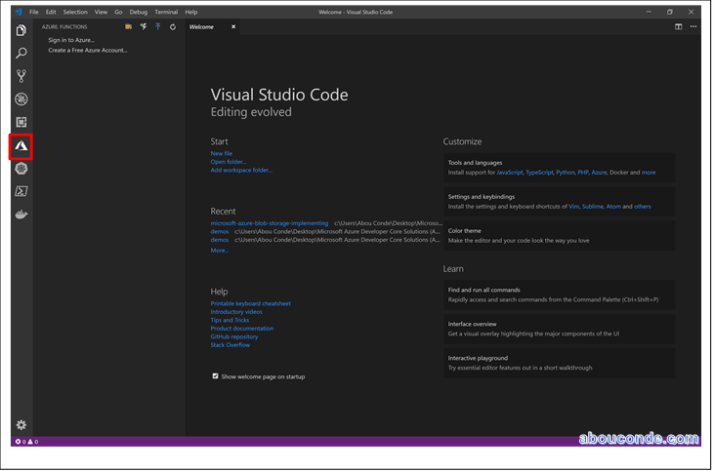This screenshot has width=714, height=471.
Task: Refresh the Azure Functions panel
Action: pos(172,27)
